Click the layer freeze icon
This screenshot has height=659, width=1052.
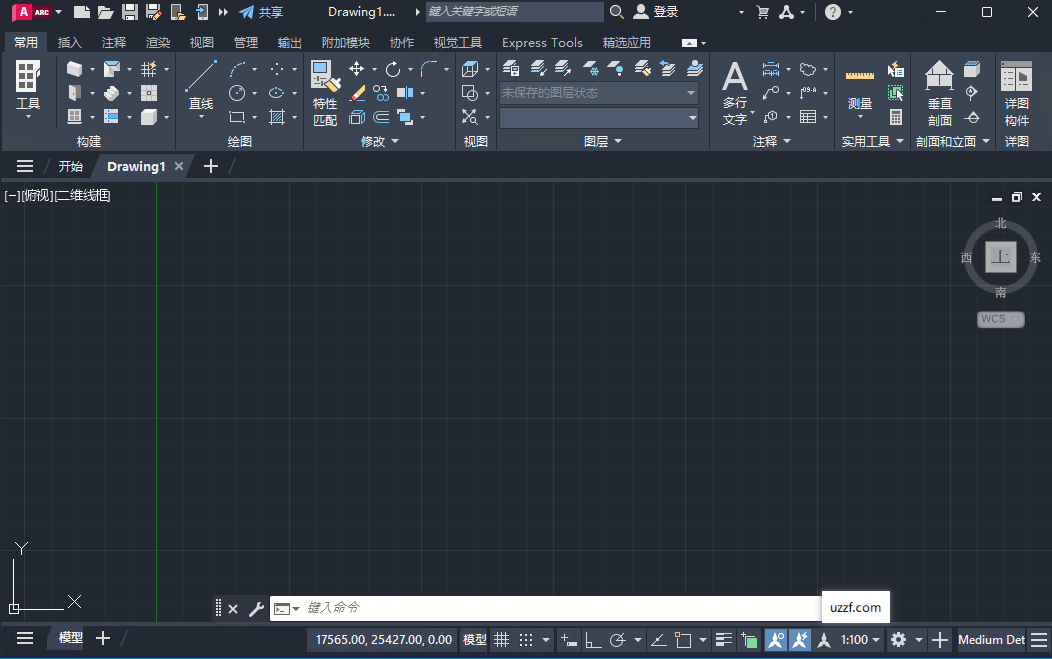pos(590,68)
